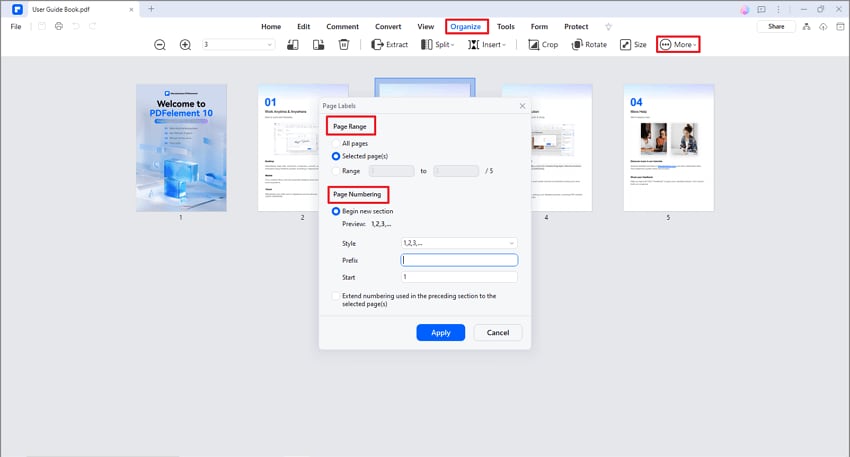Click the page Size tool
The width and height of the screenshot is (850, 457).
click(x=633, y=45)
